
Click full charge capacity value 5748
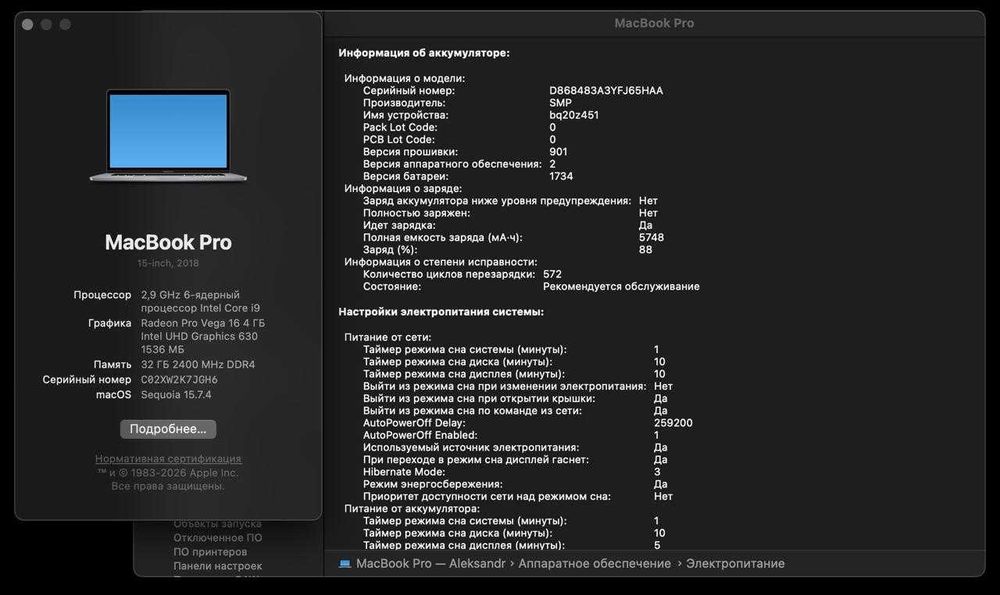(651, 237)
